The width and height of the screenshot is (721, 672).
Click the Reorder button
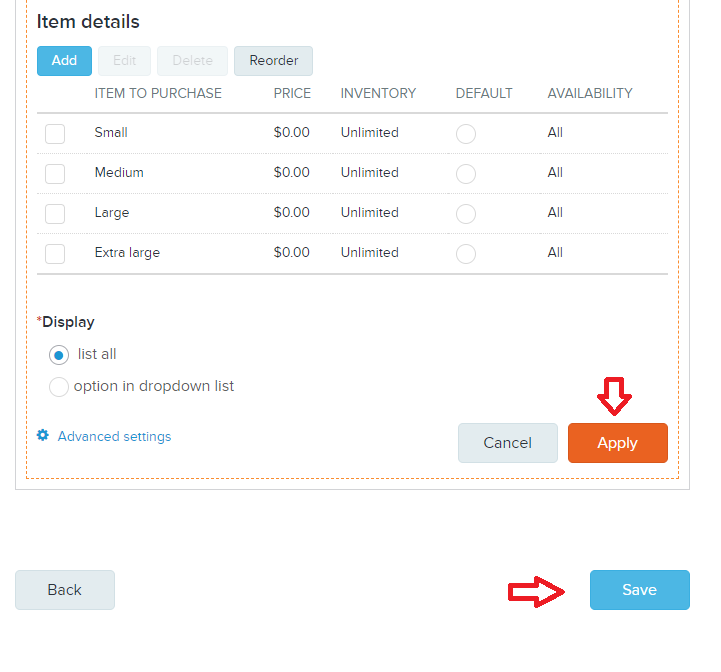tap(274, 61)
